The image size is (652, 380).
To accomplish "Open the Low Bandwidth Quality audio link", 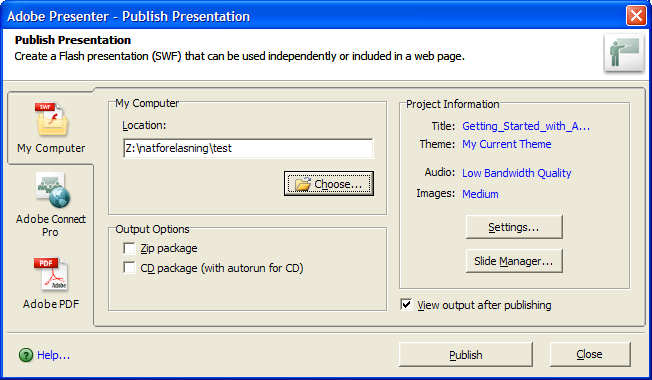I will (x=516, y=173).
